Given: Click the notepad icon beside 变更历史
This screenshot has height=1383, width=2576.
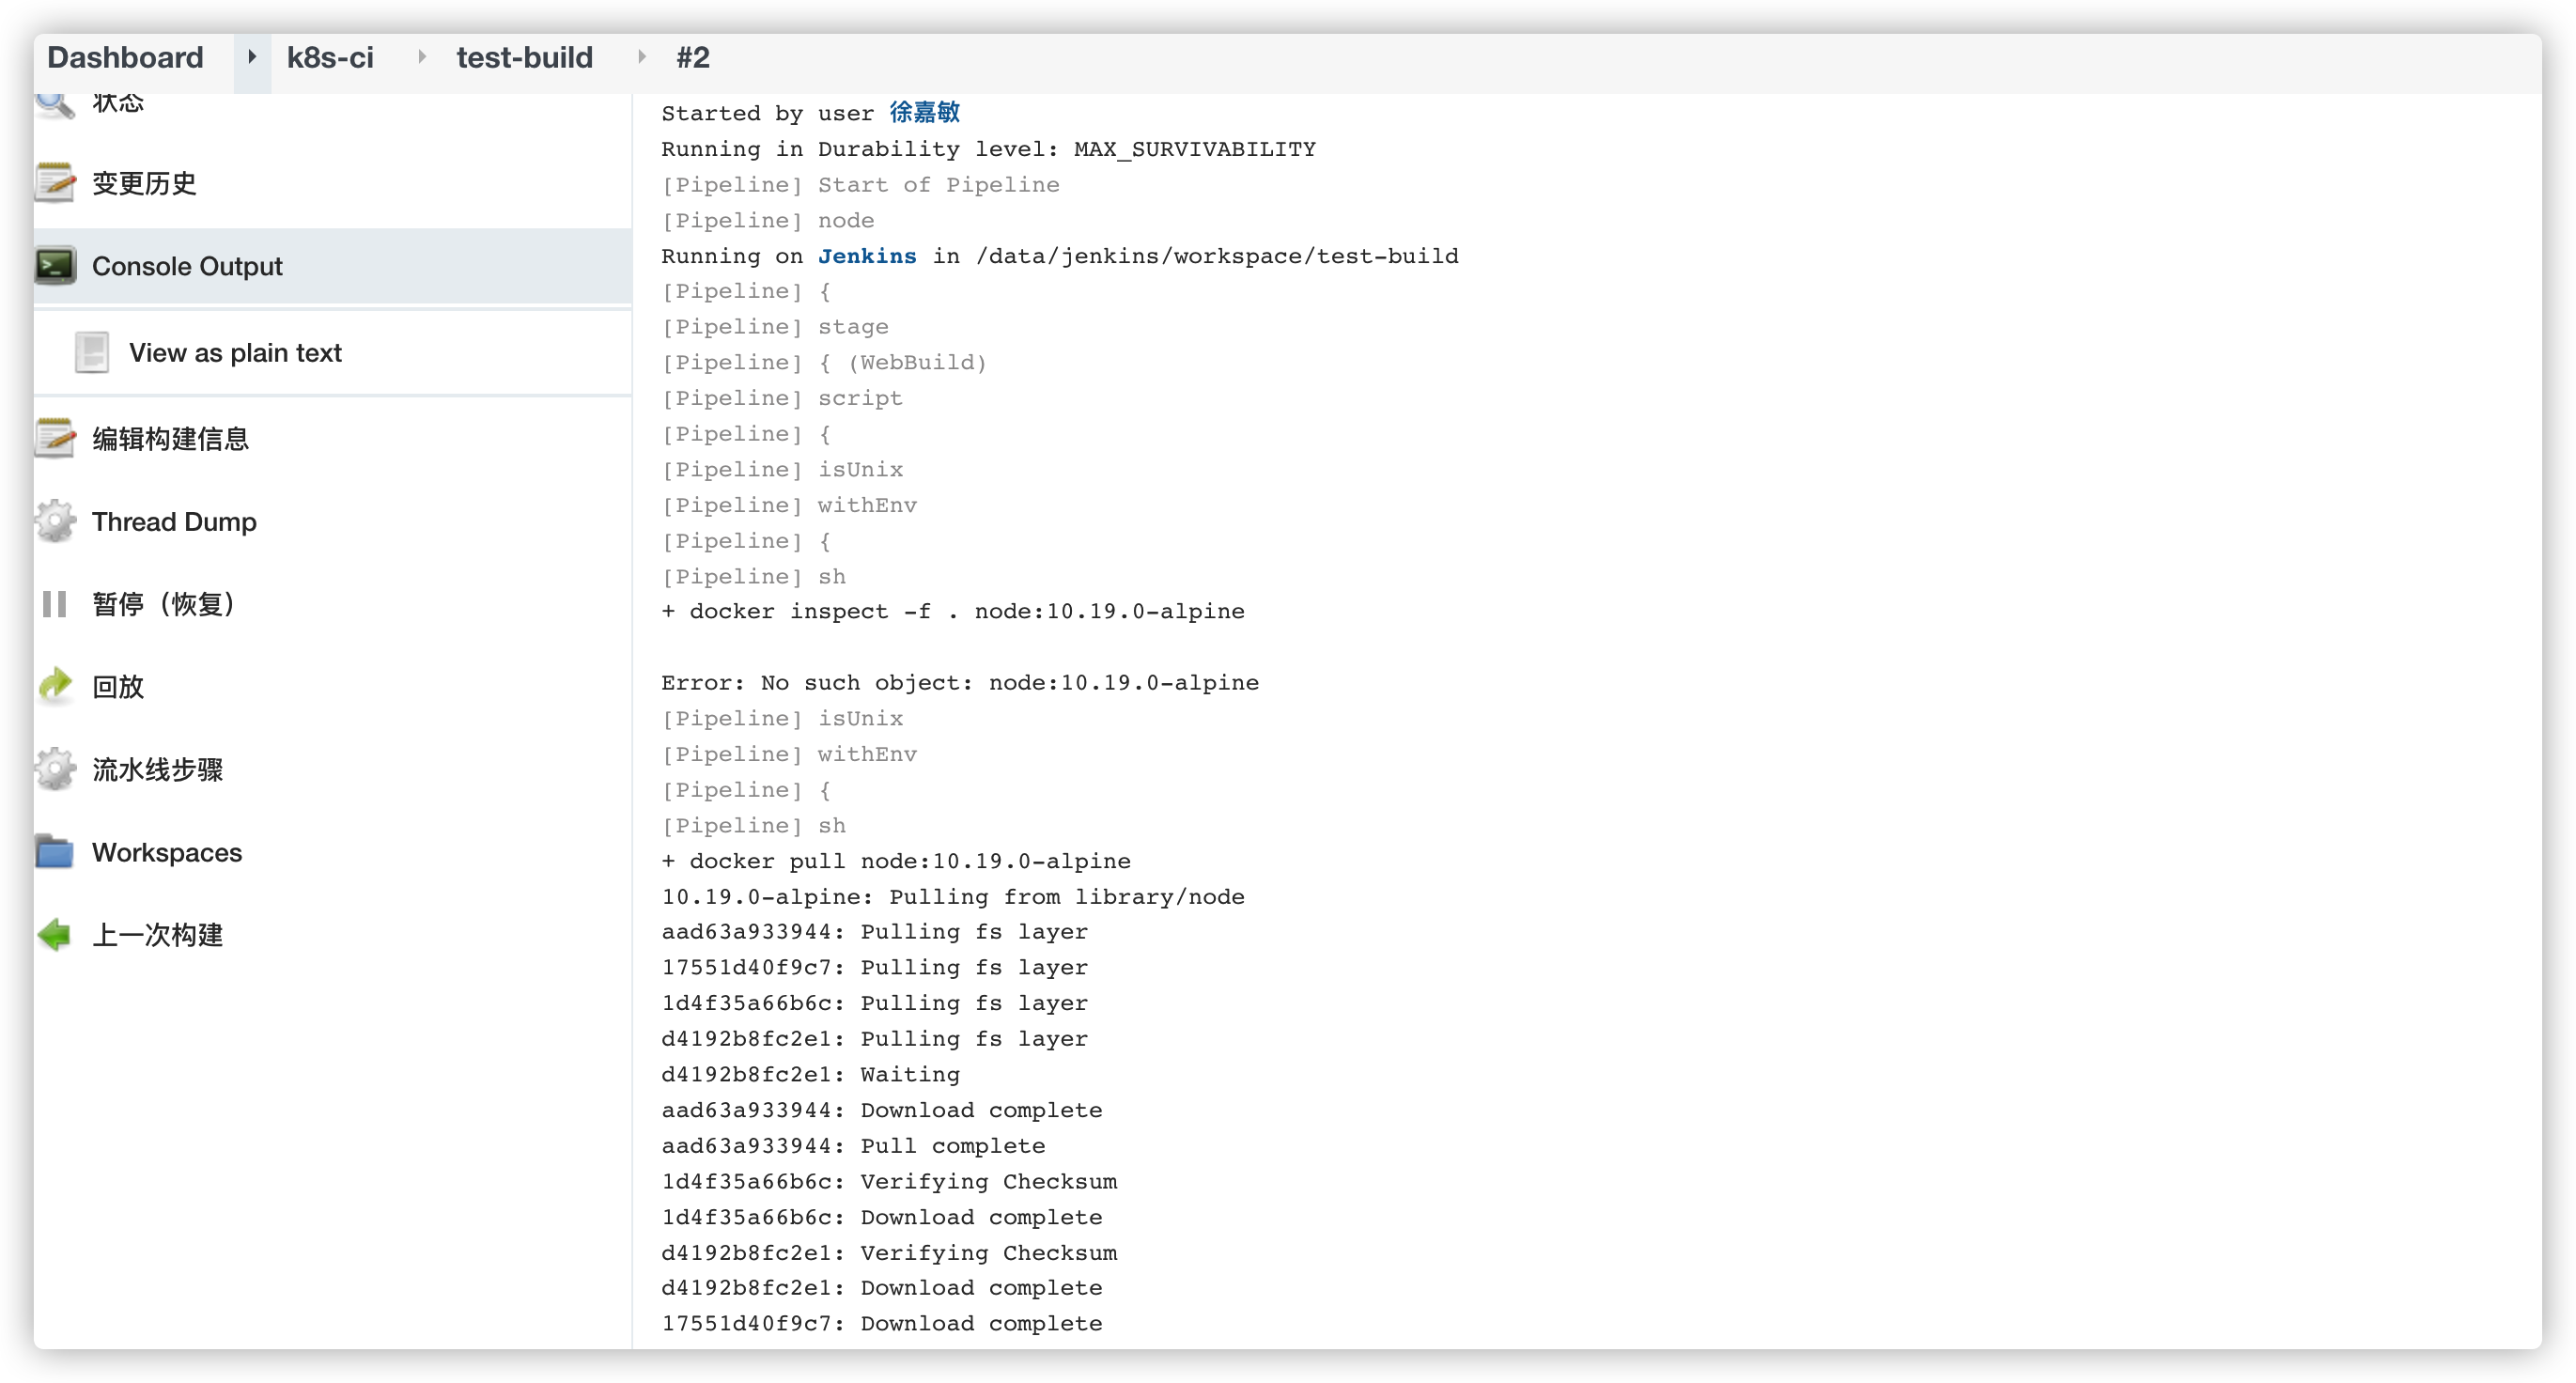Looking at the screenshot, I should [55, 183].
